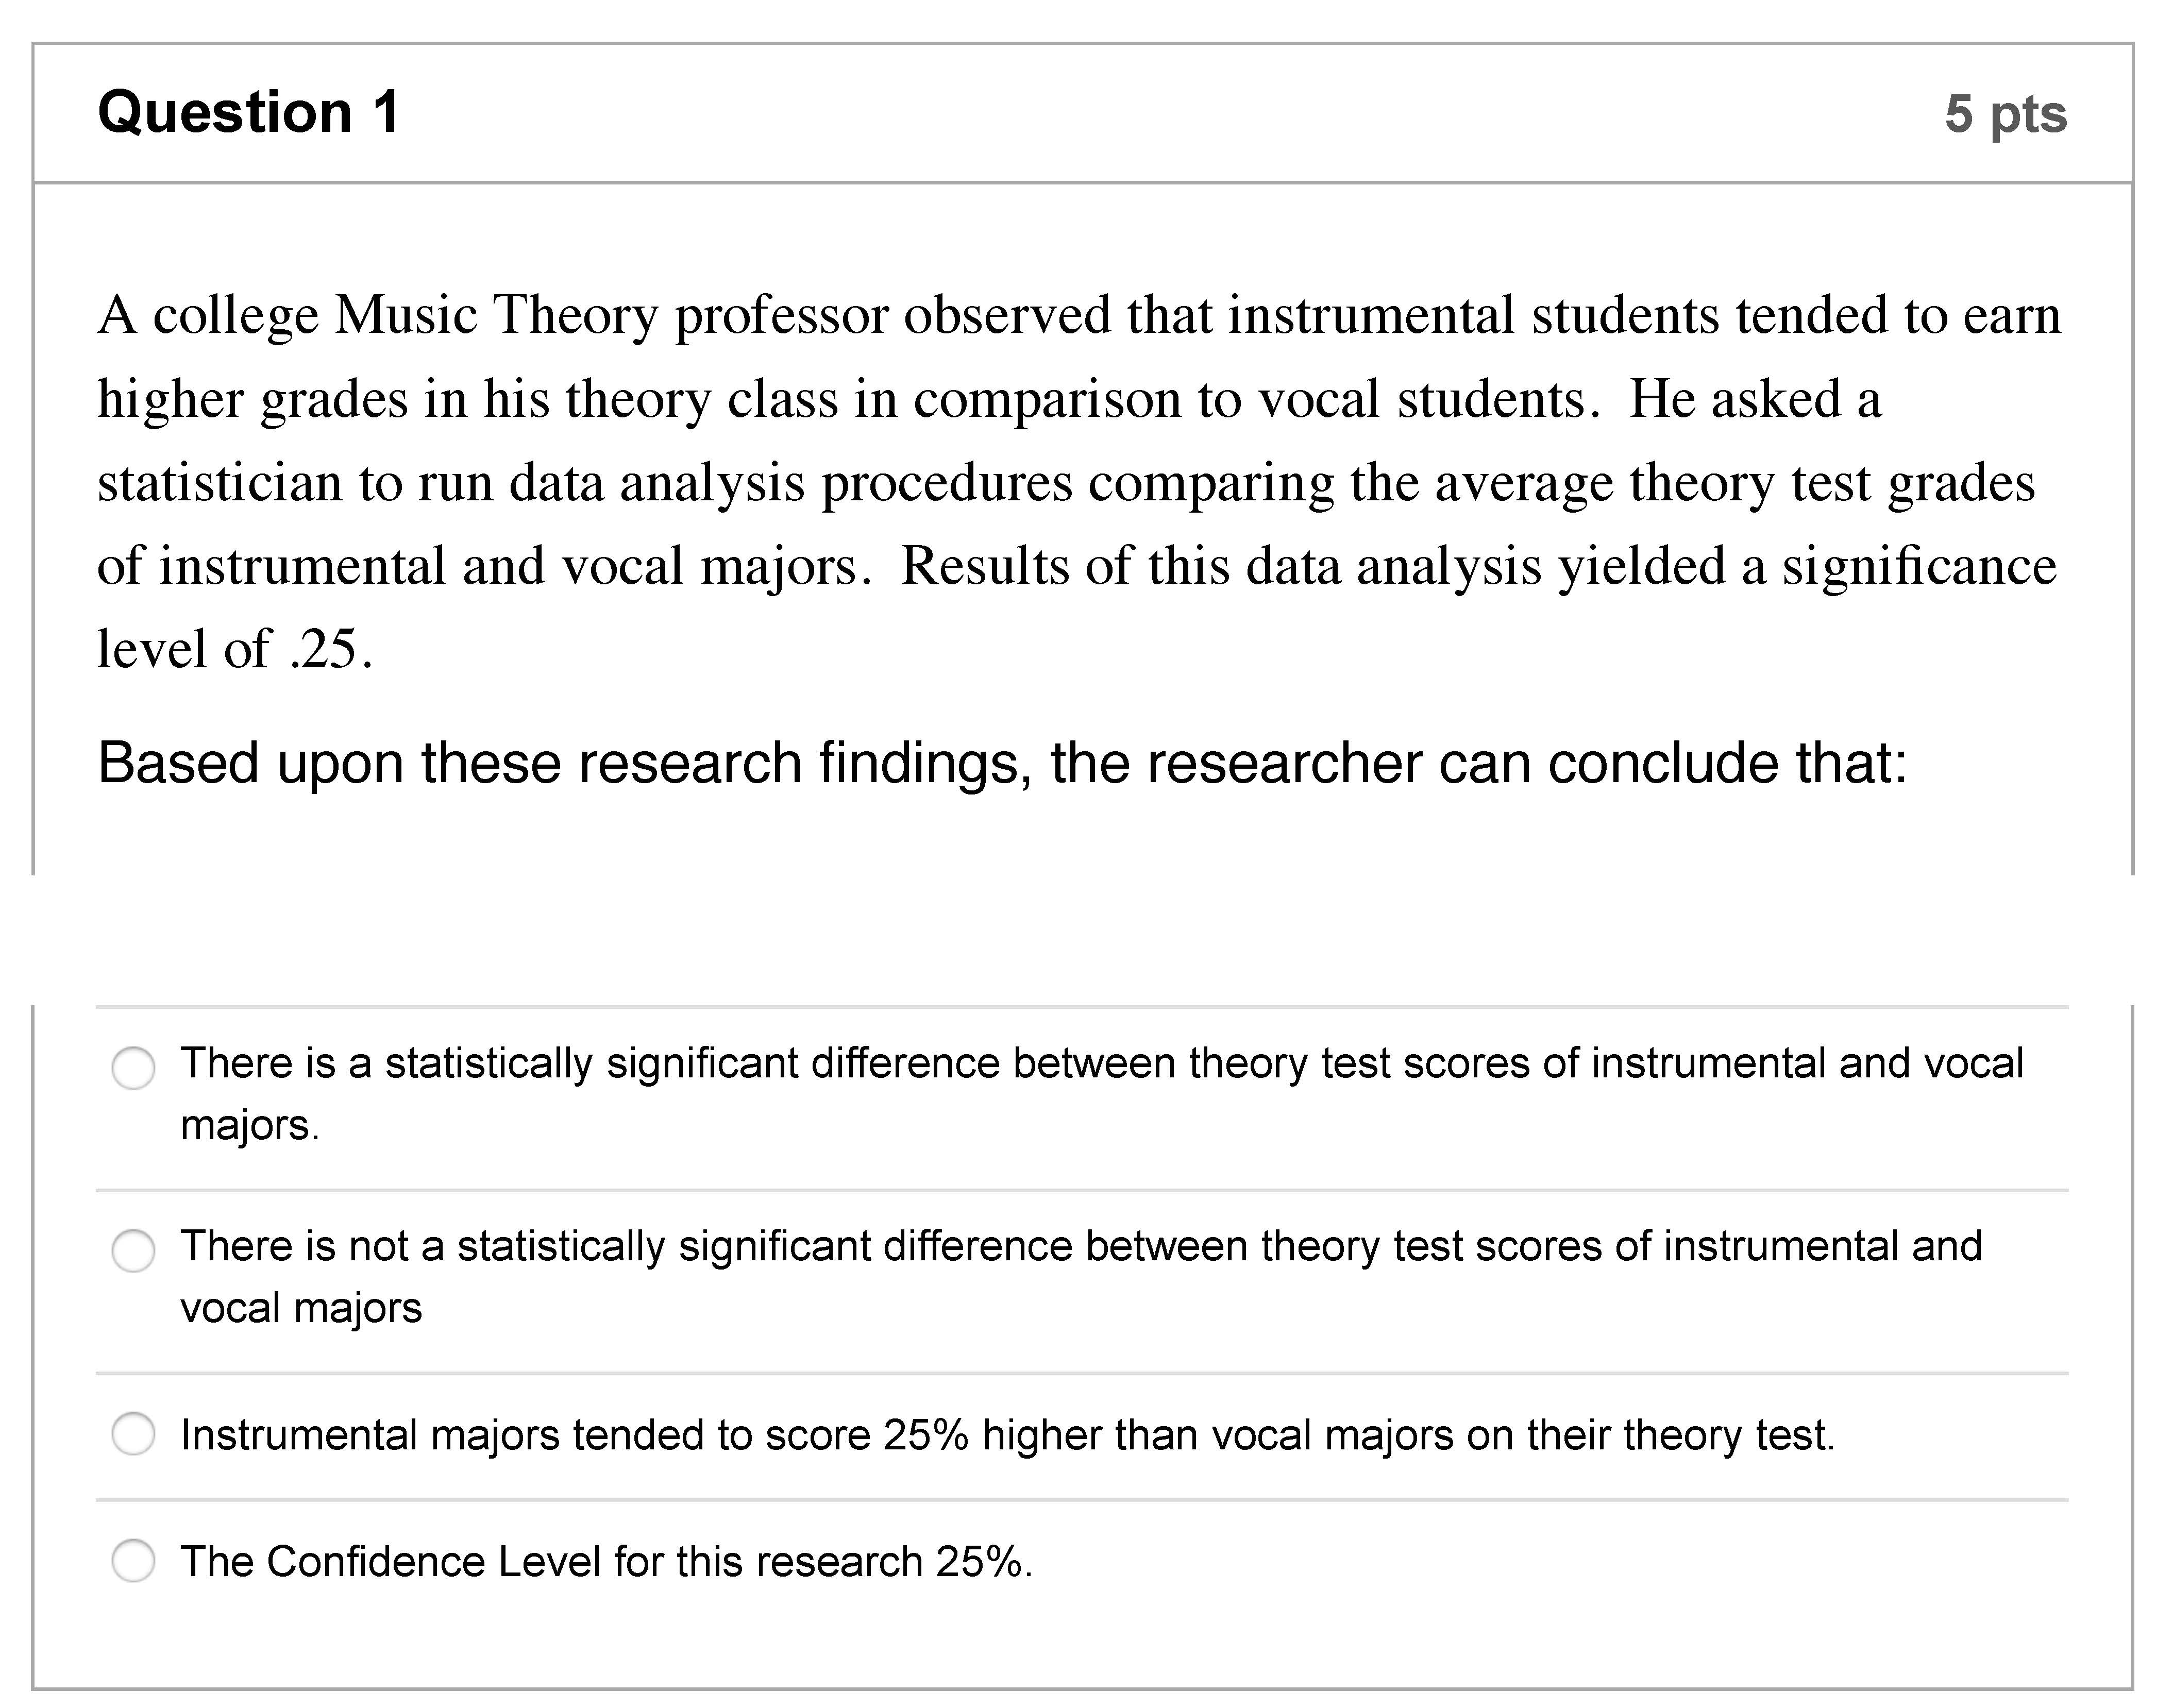Screen dimensions: 2173x1708
Task: Pick the 'Confidence Level' answer radio button
Action: [133, 1561]
